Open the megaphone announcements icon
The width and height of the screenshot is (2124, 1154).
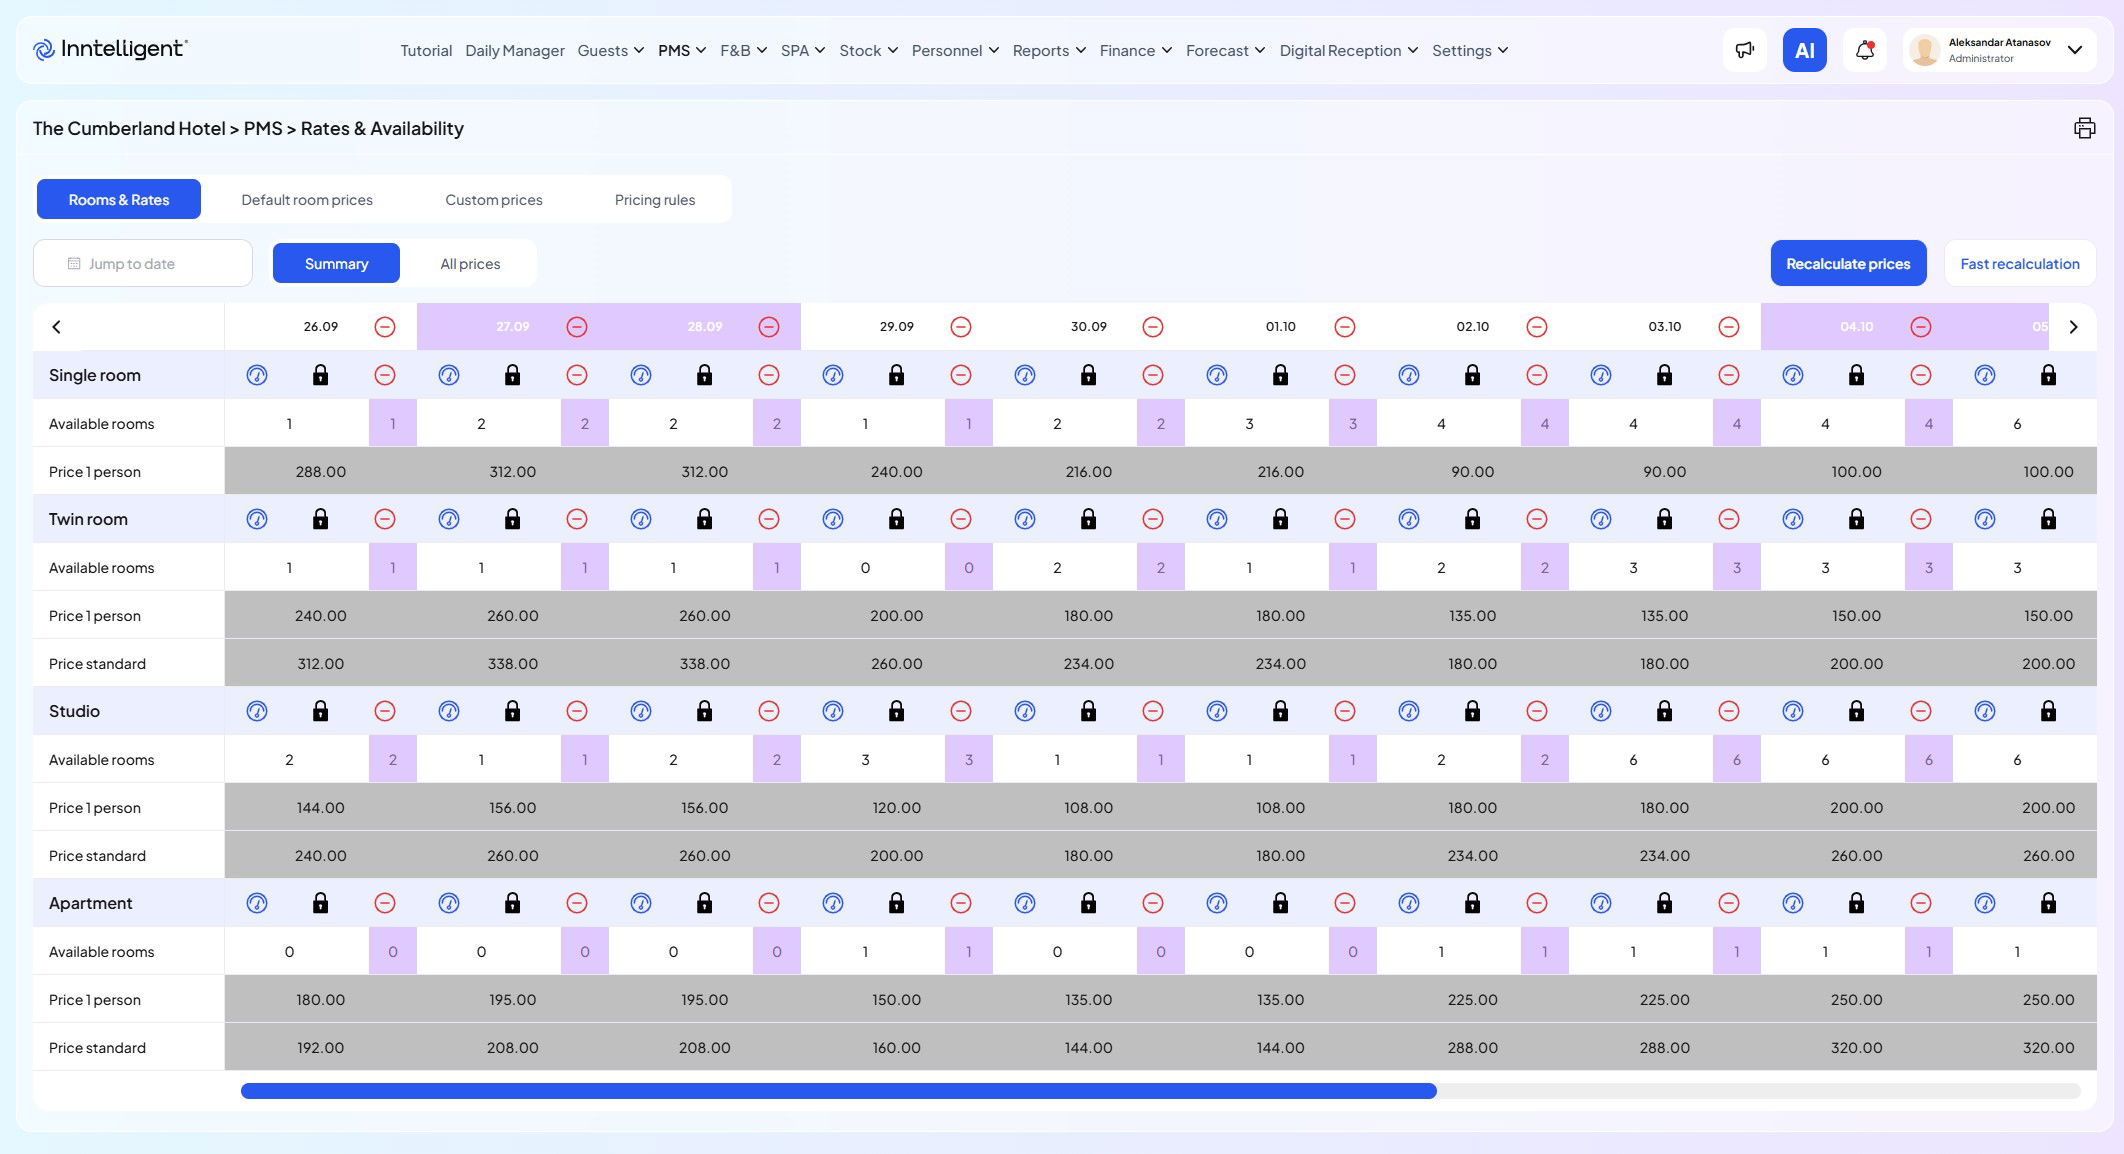click(x=1744, y=50)
